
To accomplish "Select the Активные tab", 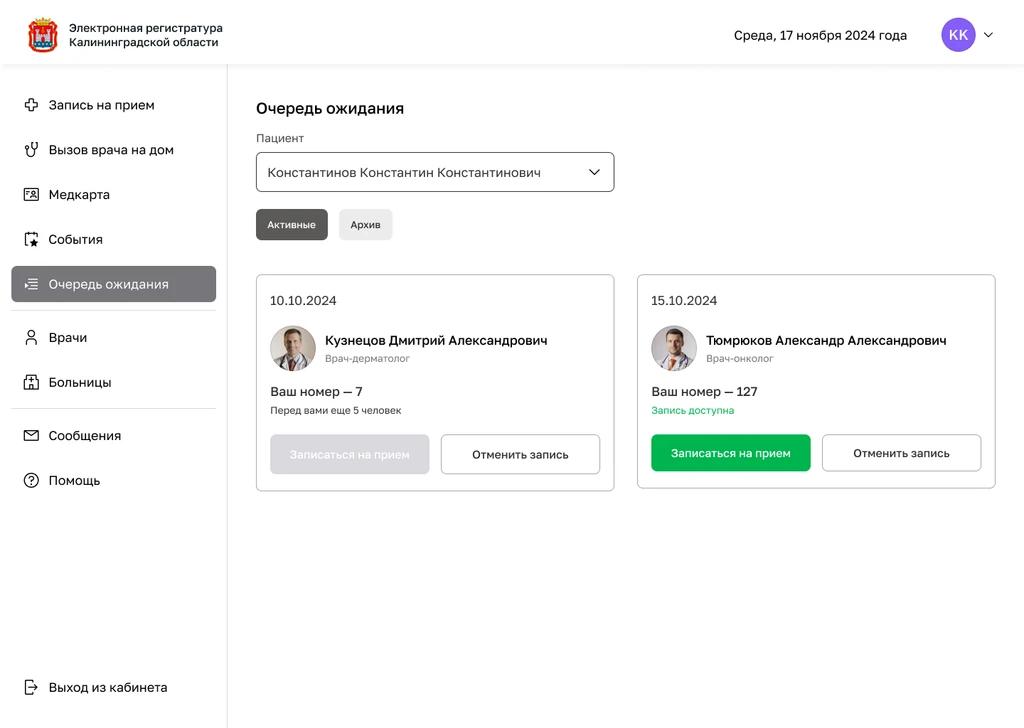I will [291, 225].
